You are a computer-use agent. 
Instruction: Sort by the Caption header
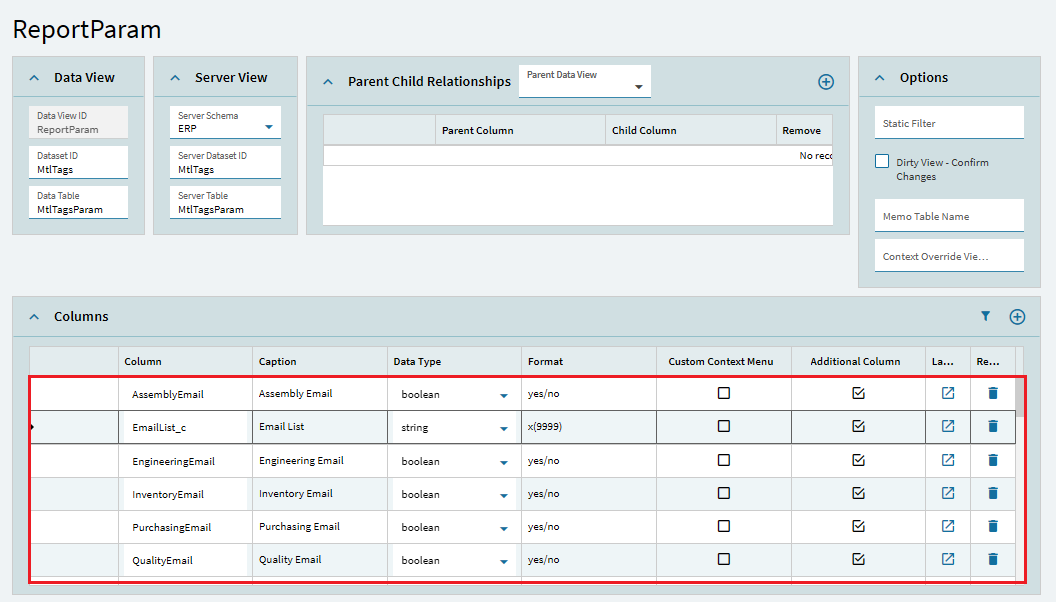320,362
